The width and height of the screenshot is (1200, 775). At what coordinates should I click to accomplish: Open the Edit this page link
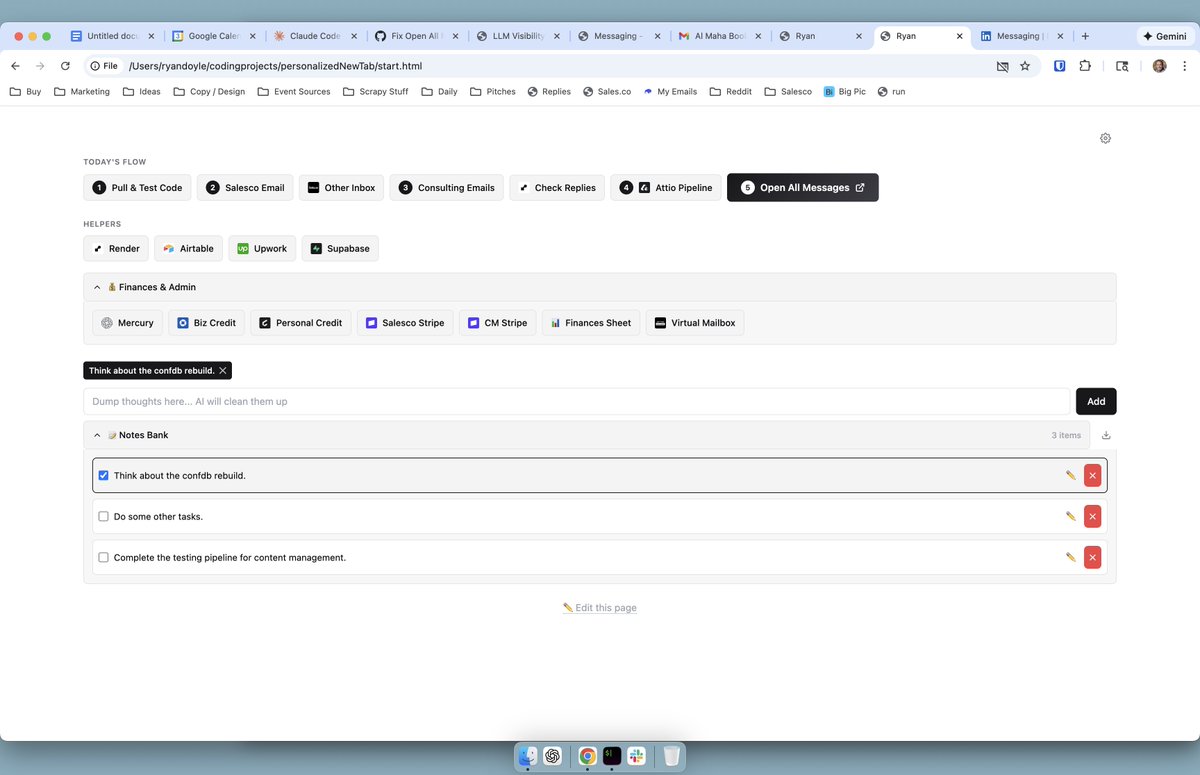(599, 607)
